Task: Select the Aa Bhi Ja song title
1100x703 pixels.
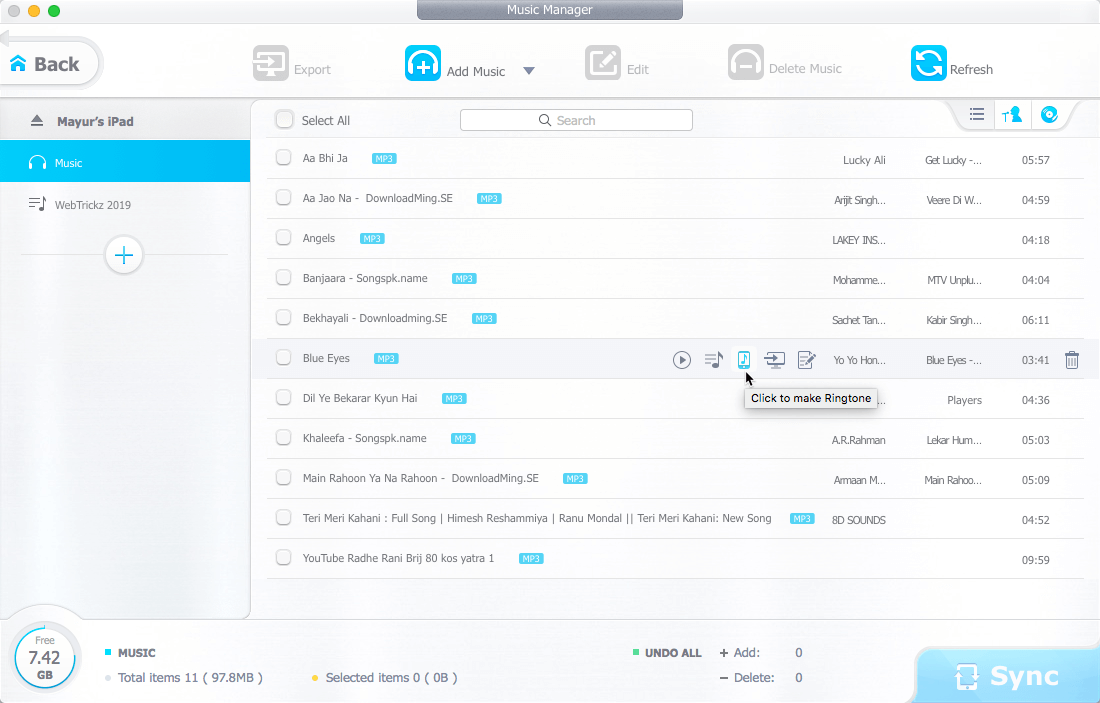Action: (325, 158)
